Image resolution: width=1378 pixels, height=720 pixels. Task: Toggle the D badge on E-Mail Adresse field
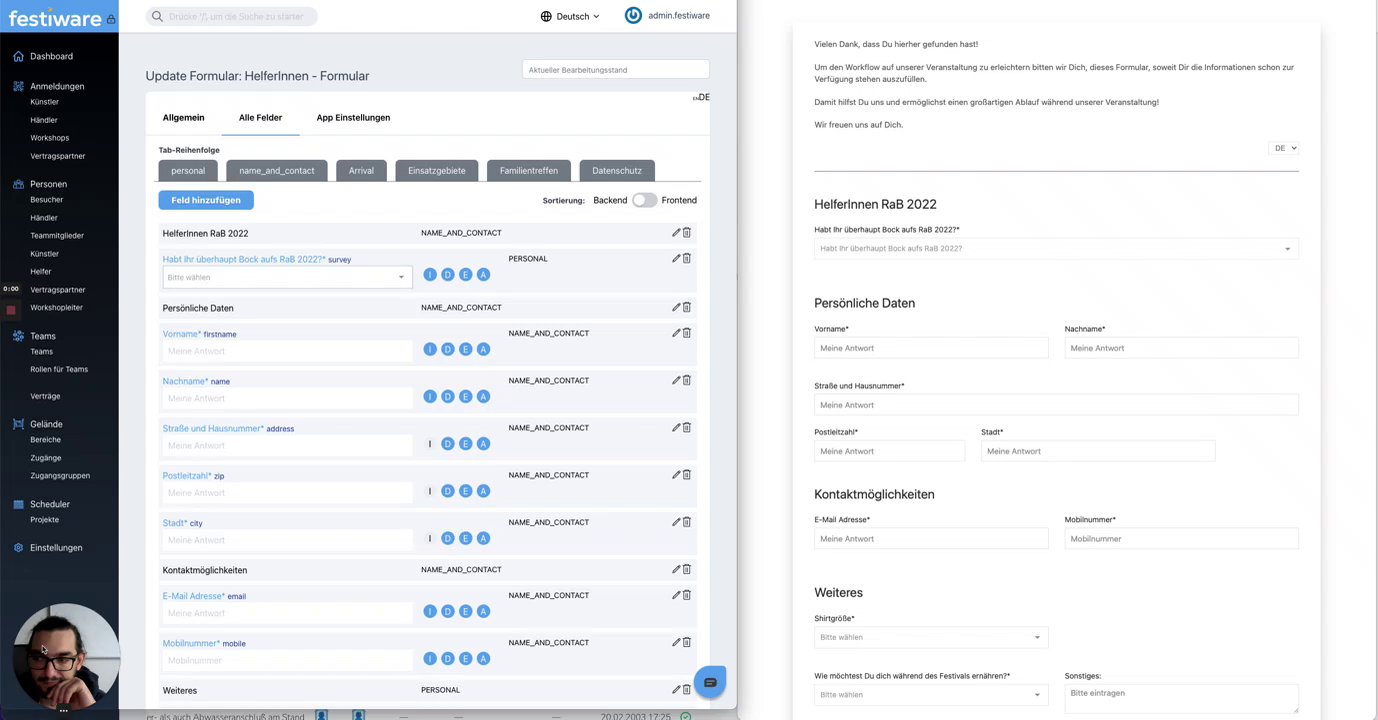tap(448, 611)
